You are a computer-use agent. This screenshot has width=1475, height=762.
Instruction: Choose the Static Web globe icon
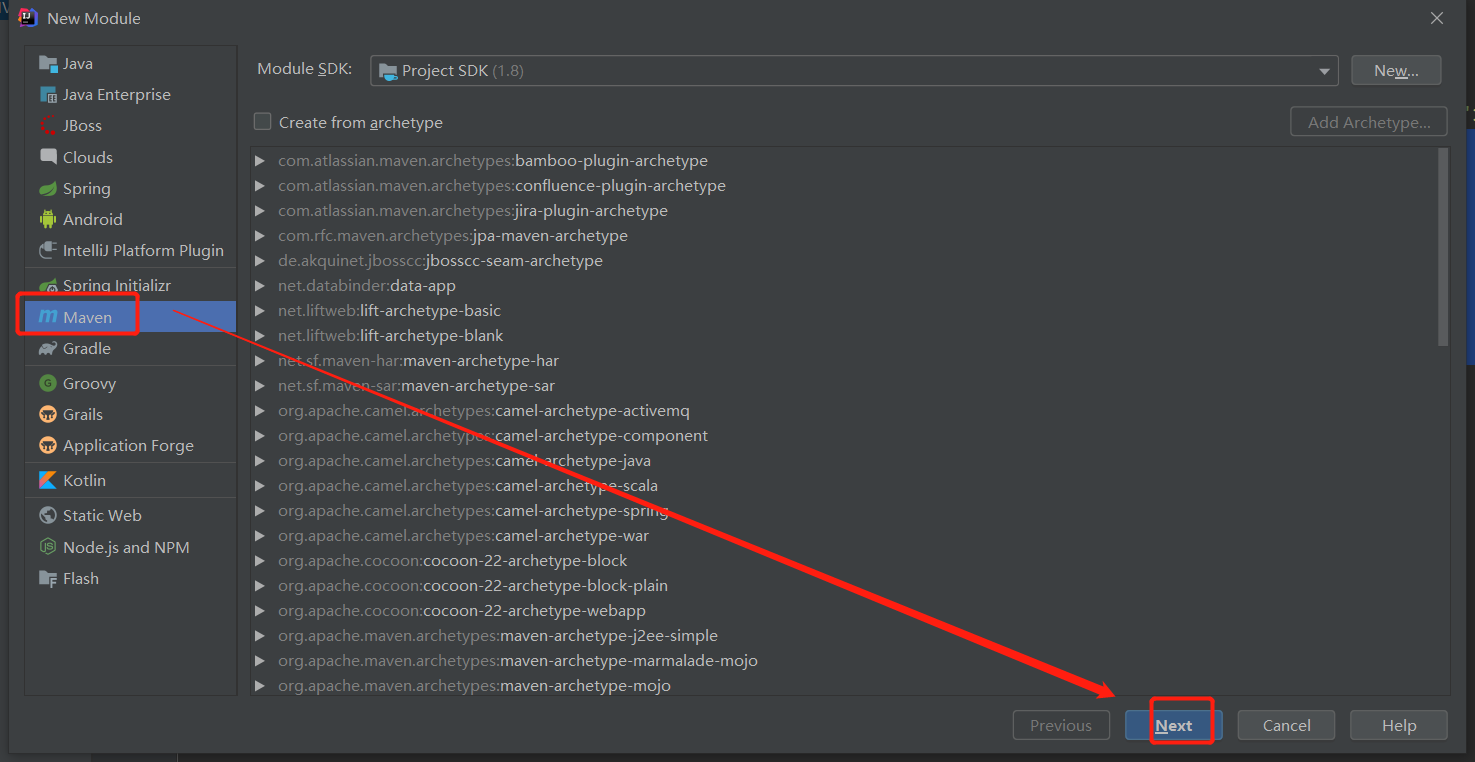pos(48,516)
